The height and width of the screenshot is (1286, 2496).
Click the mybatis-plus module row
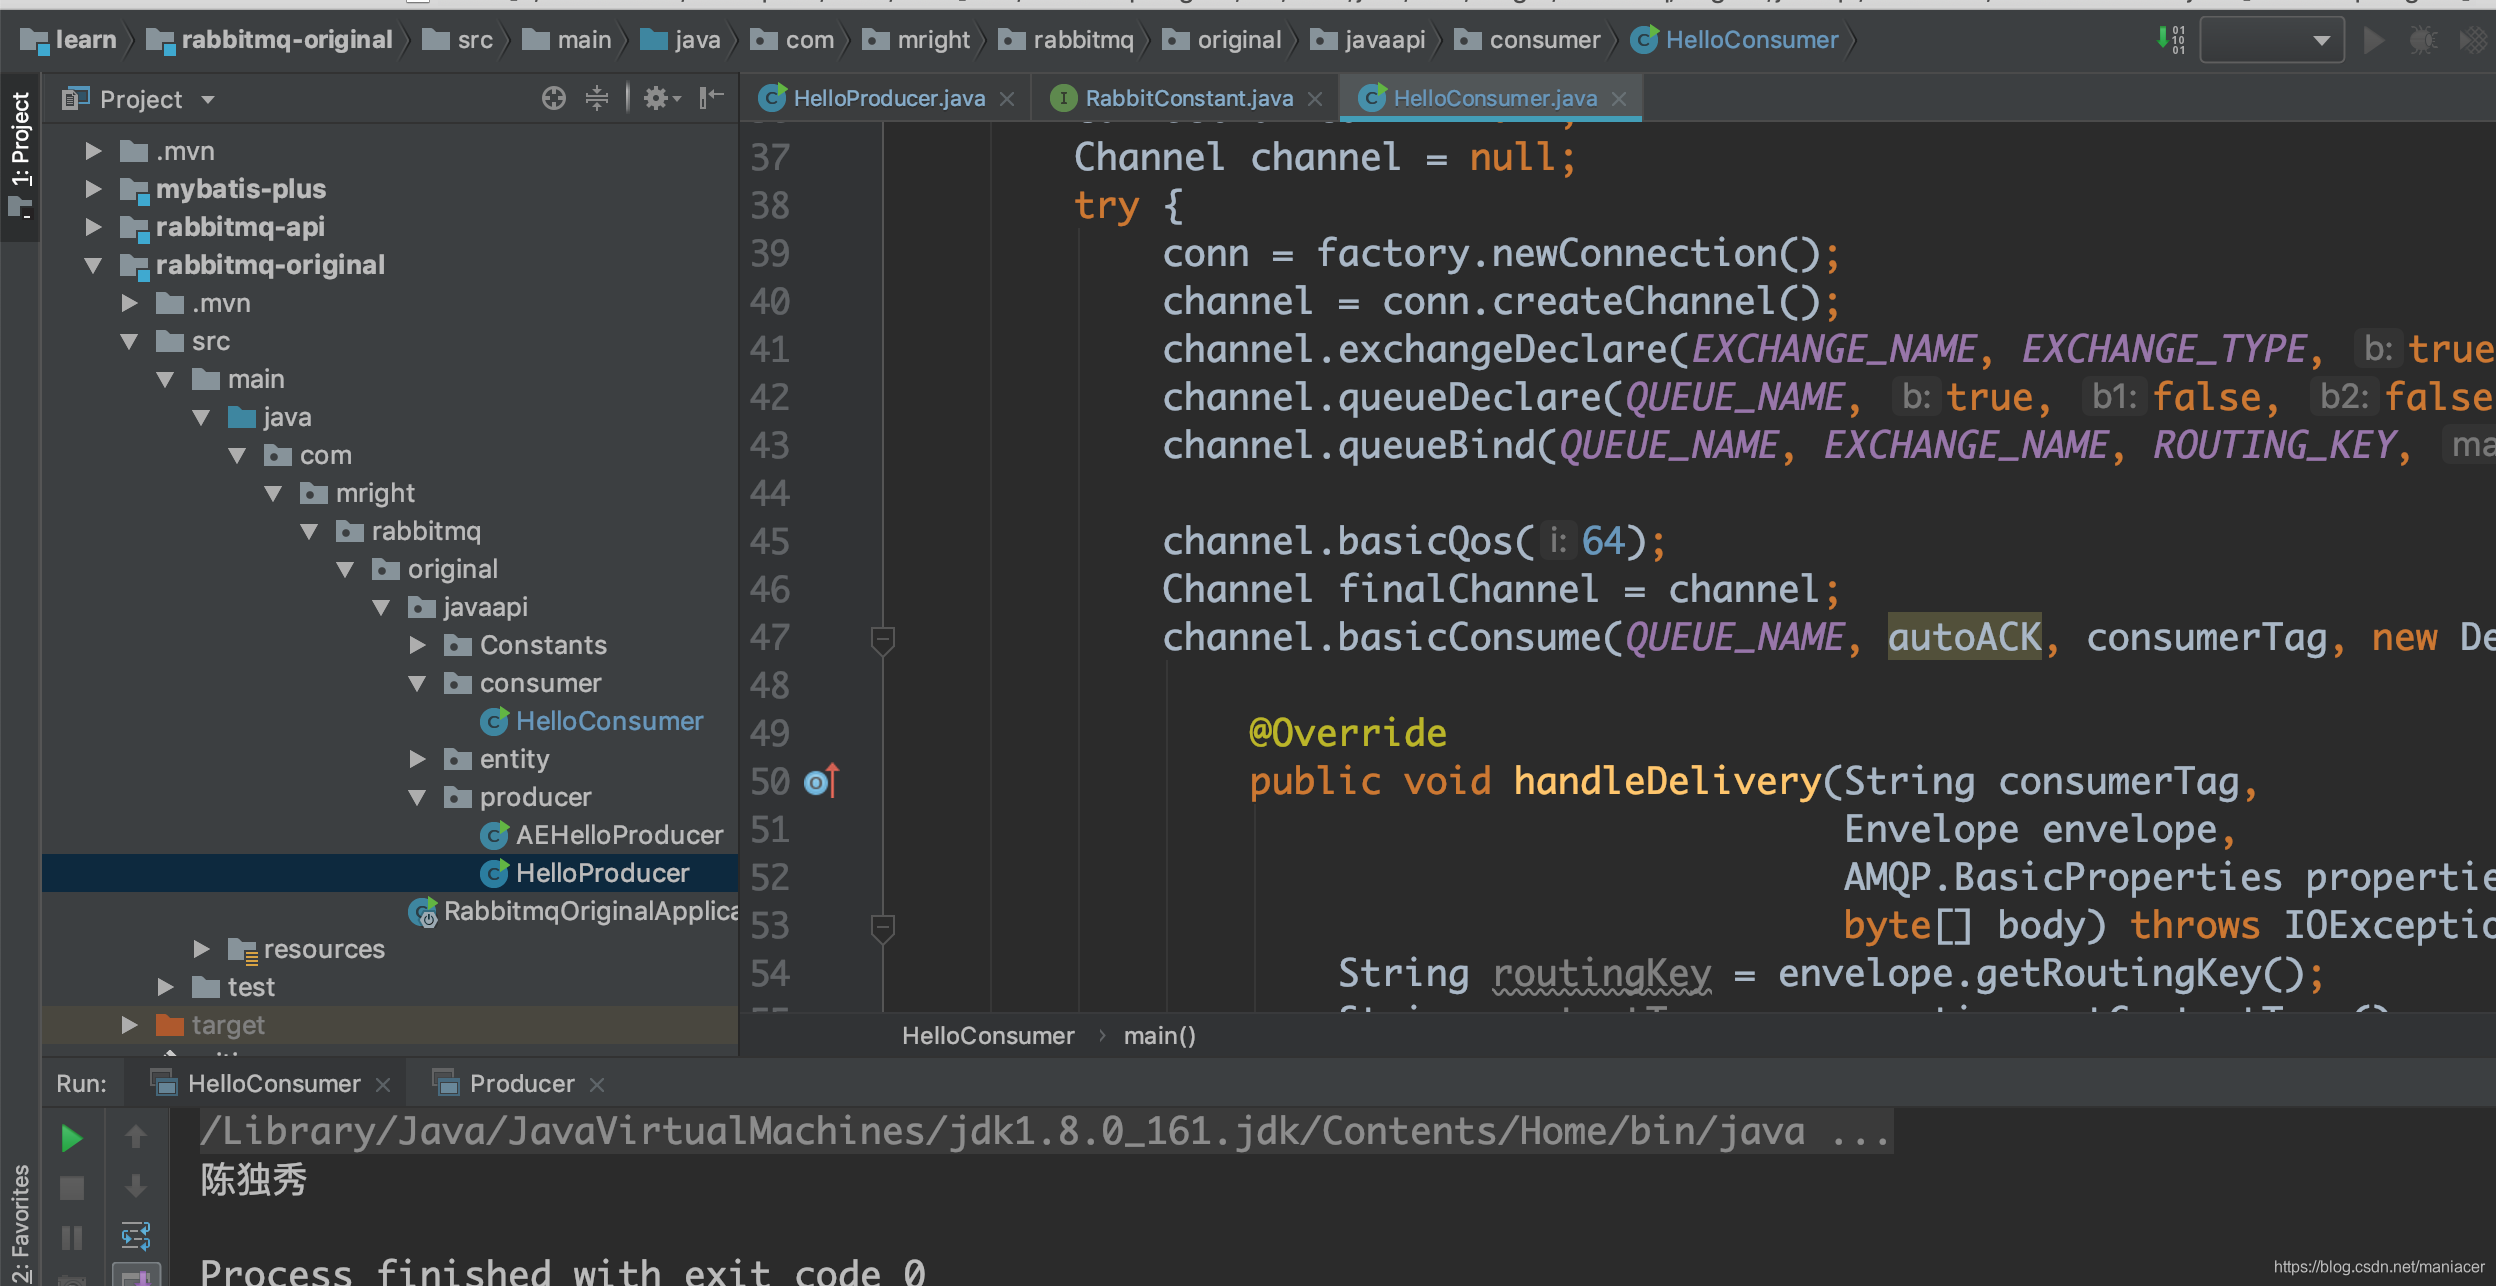coord(390,189)
